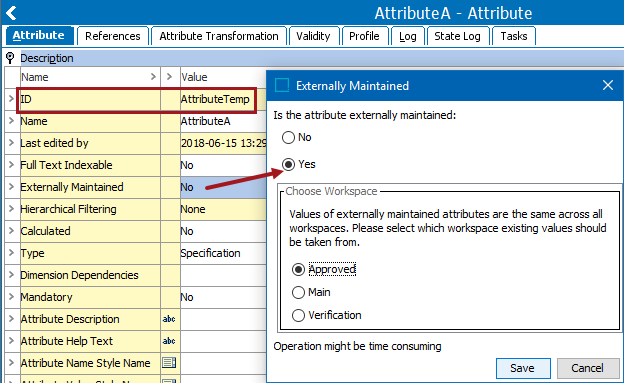Image resolution: width=624 pixels, height=383 pixels.
Task: Expand the Mandatory row
Action: (12, 297)
